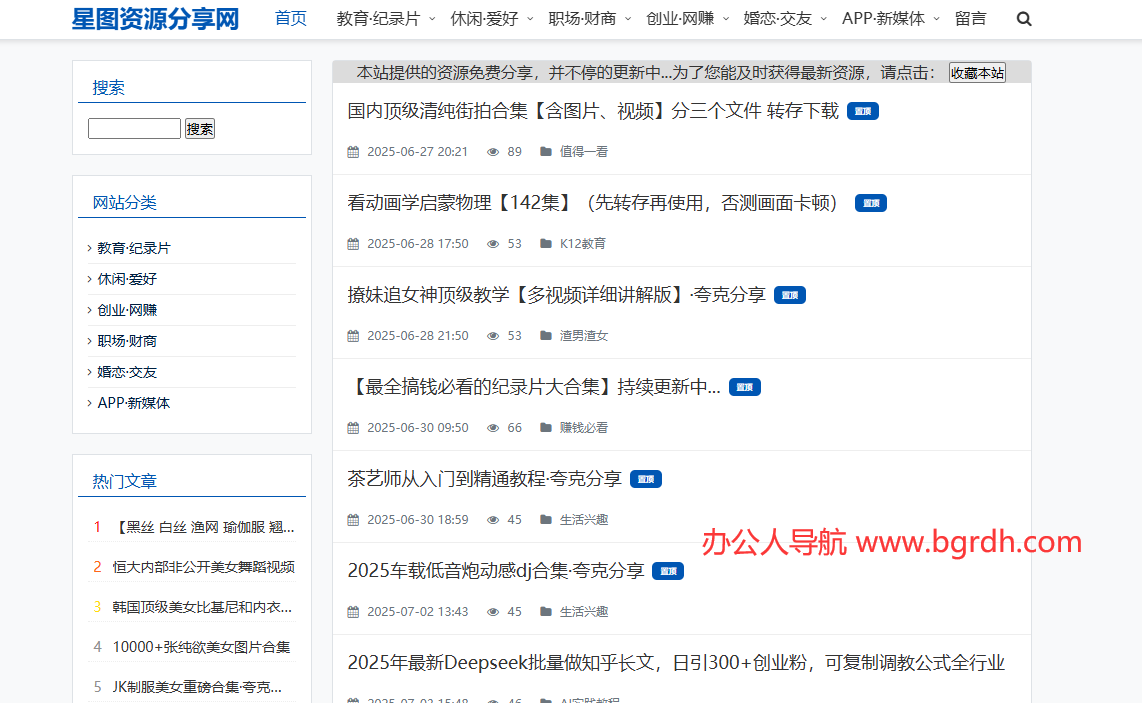Open hot article 恒大内部非公开美女舞蹈视频
Image resolution: width=1142 pixels, height=703 pixels.
[203, 567]
